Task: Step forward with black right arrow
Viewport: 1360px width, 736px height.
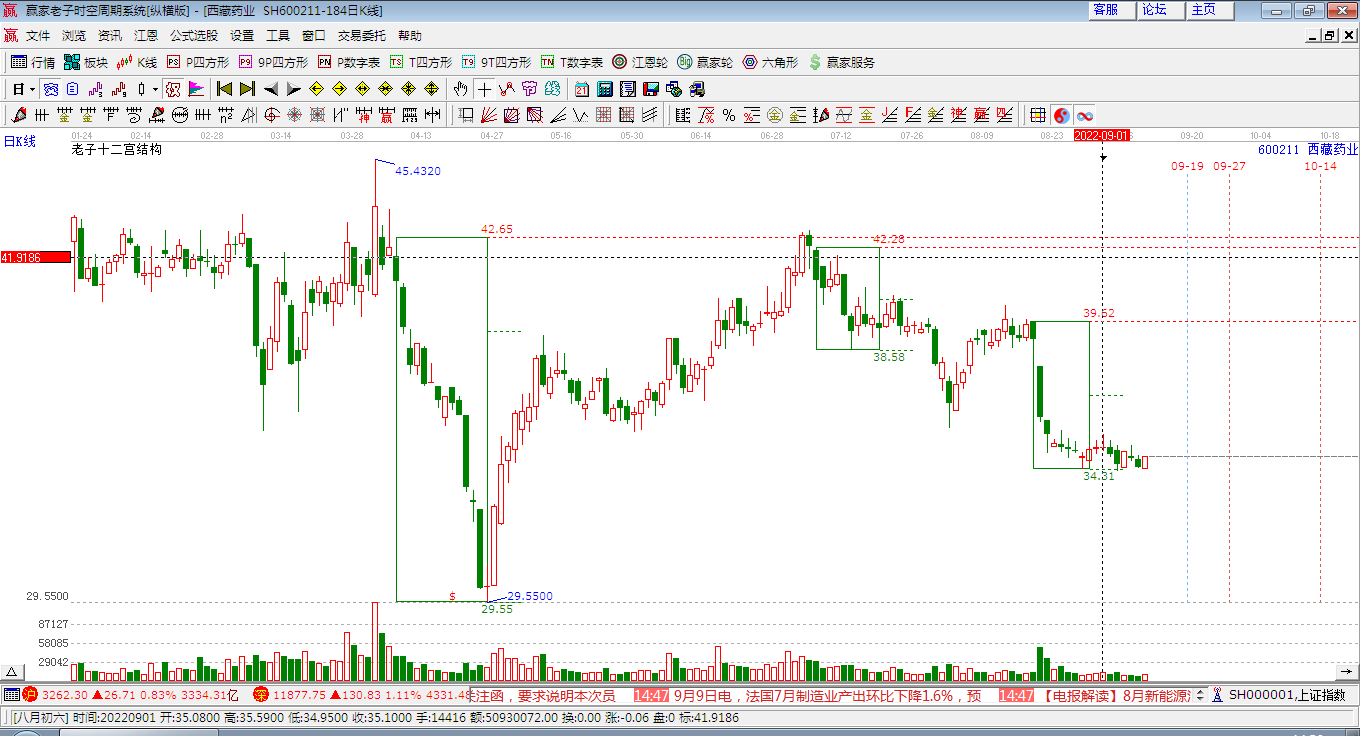Action: coord(293,89)
